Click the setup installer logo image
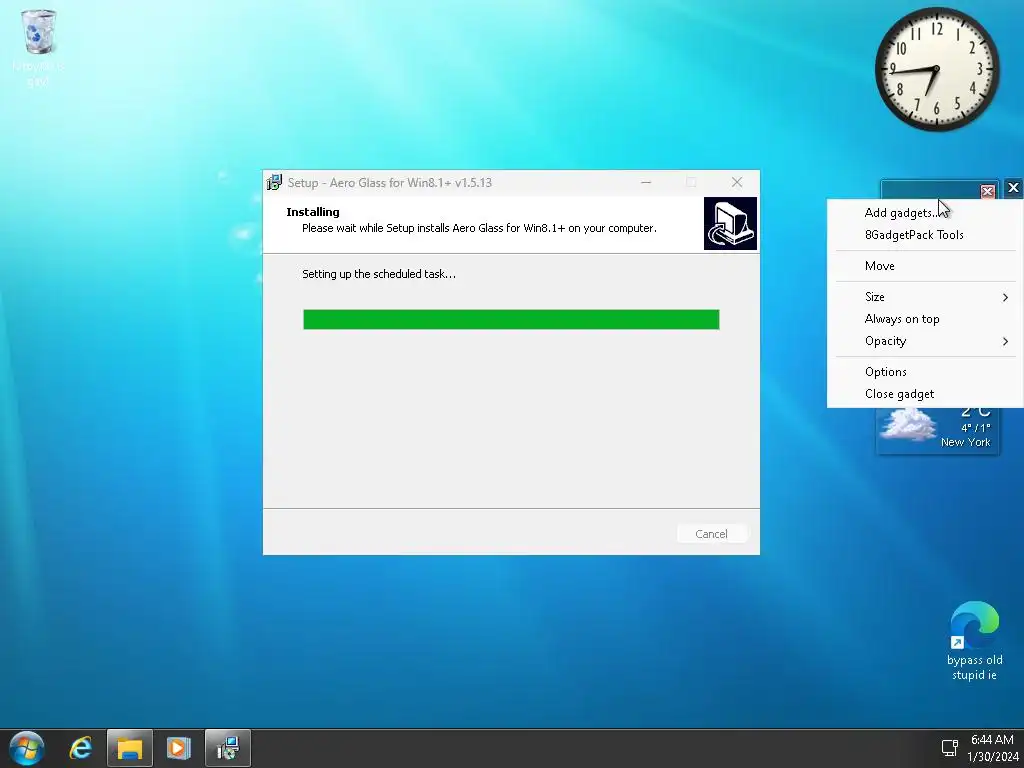The width and height of the screenshot is (1024, 768). pos(730,223)
